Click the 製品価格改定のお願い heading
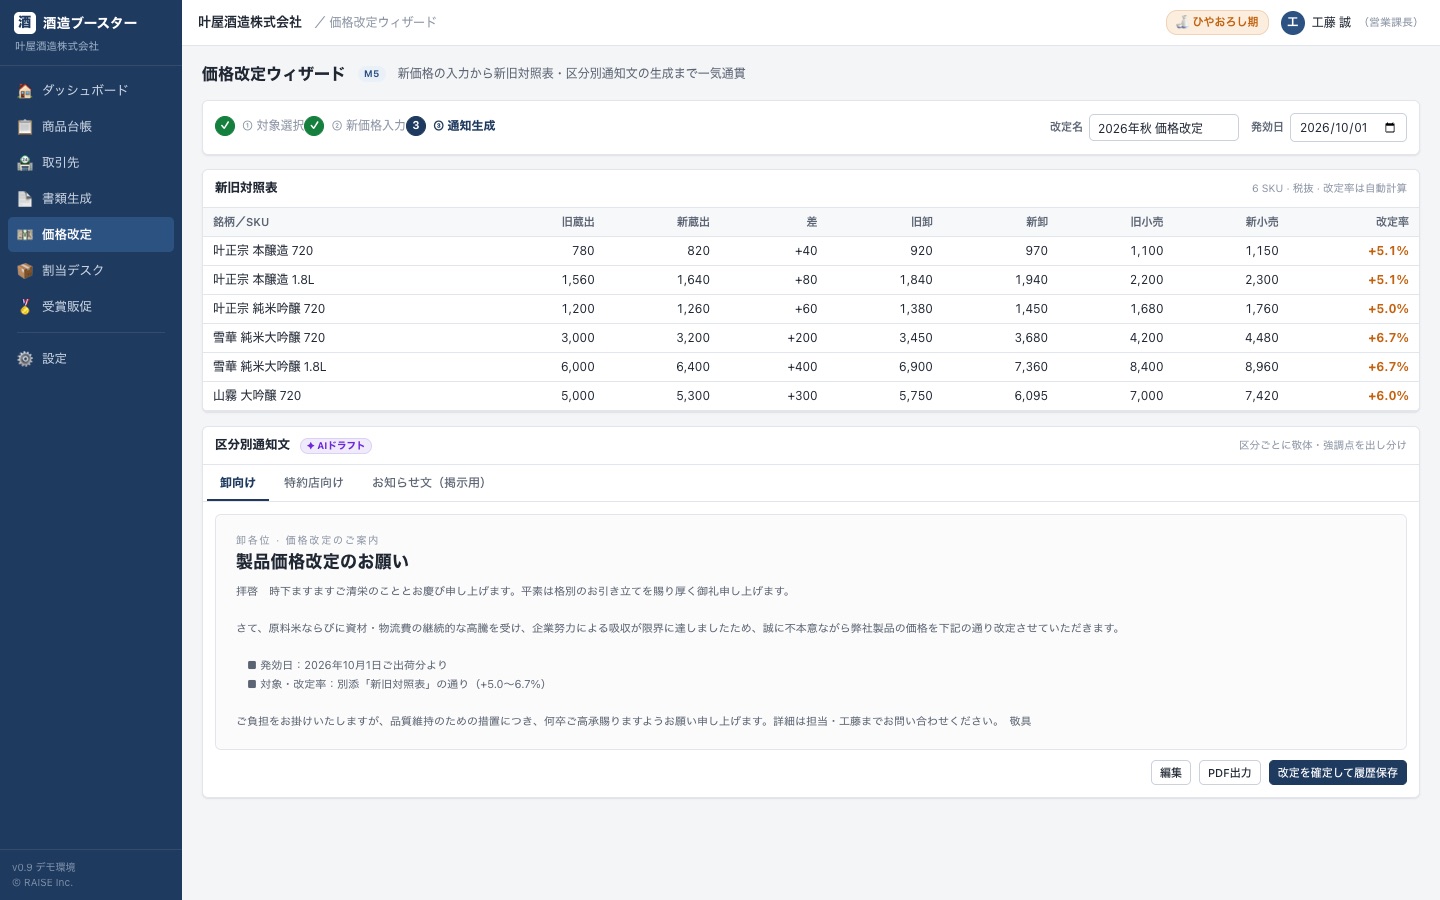1440x900 pixels. pos(322,562)
